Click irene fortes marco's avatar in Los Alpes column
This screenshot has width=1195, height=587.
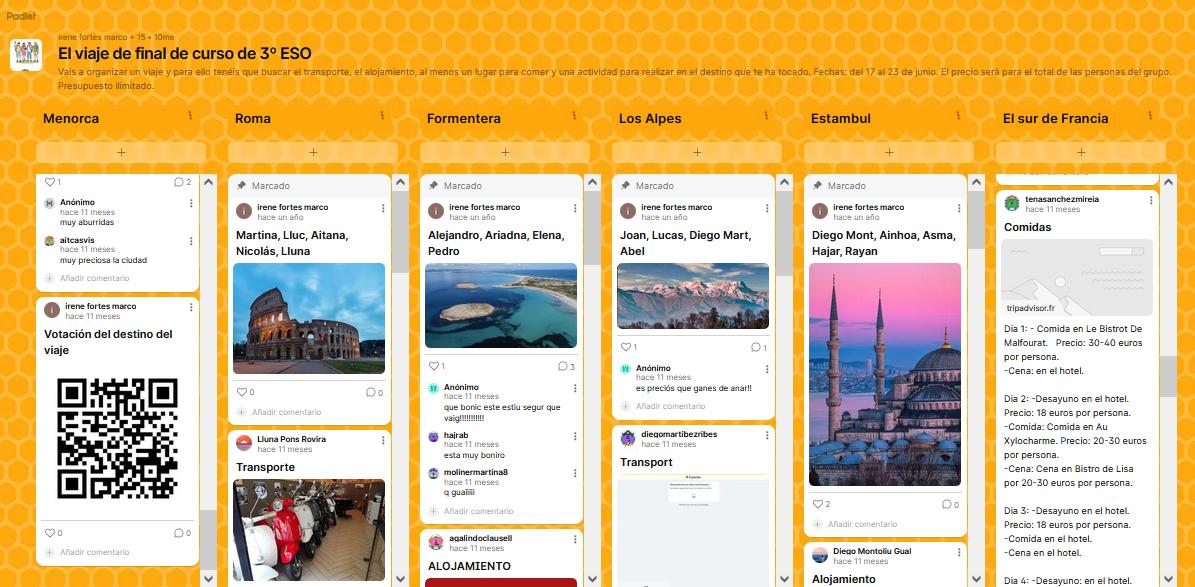pos(630,211)
